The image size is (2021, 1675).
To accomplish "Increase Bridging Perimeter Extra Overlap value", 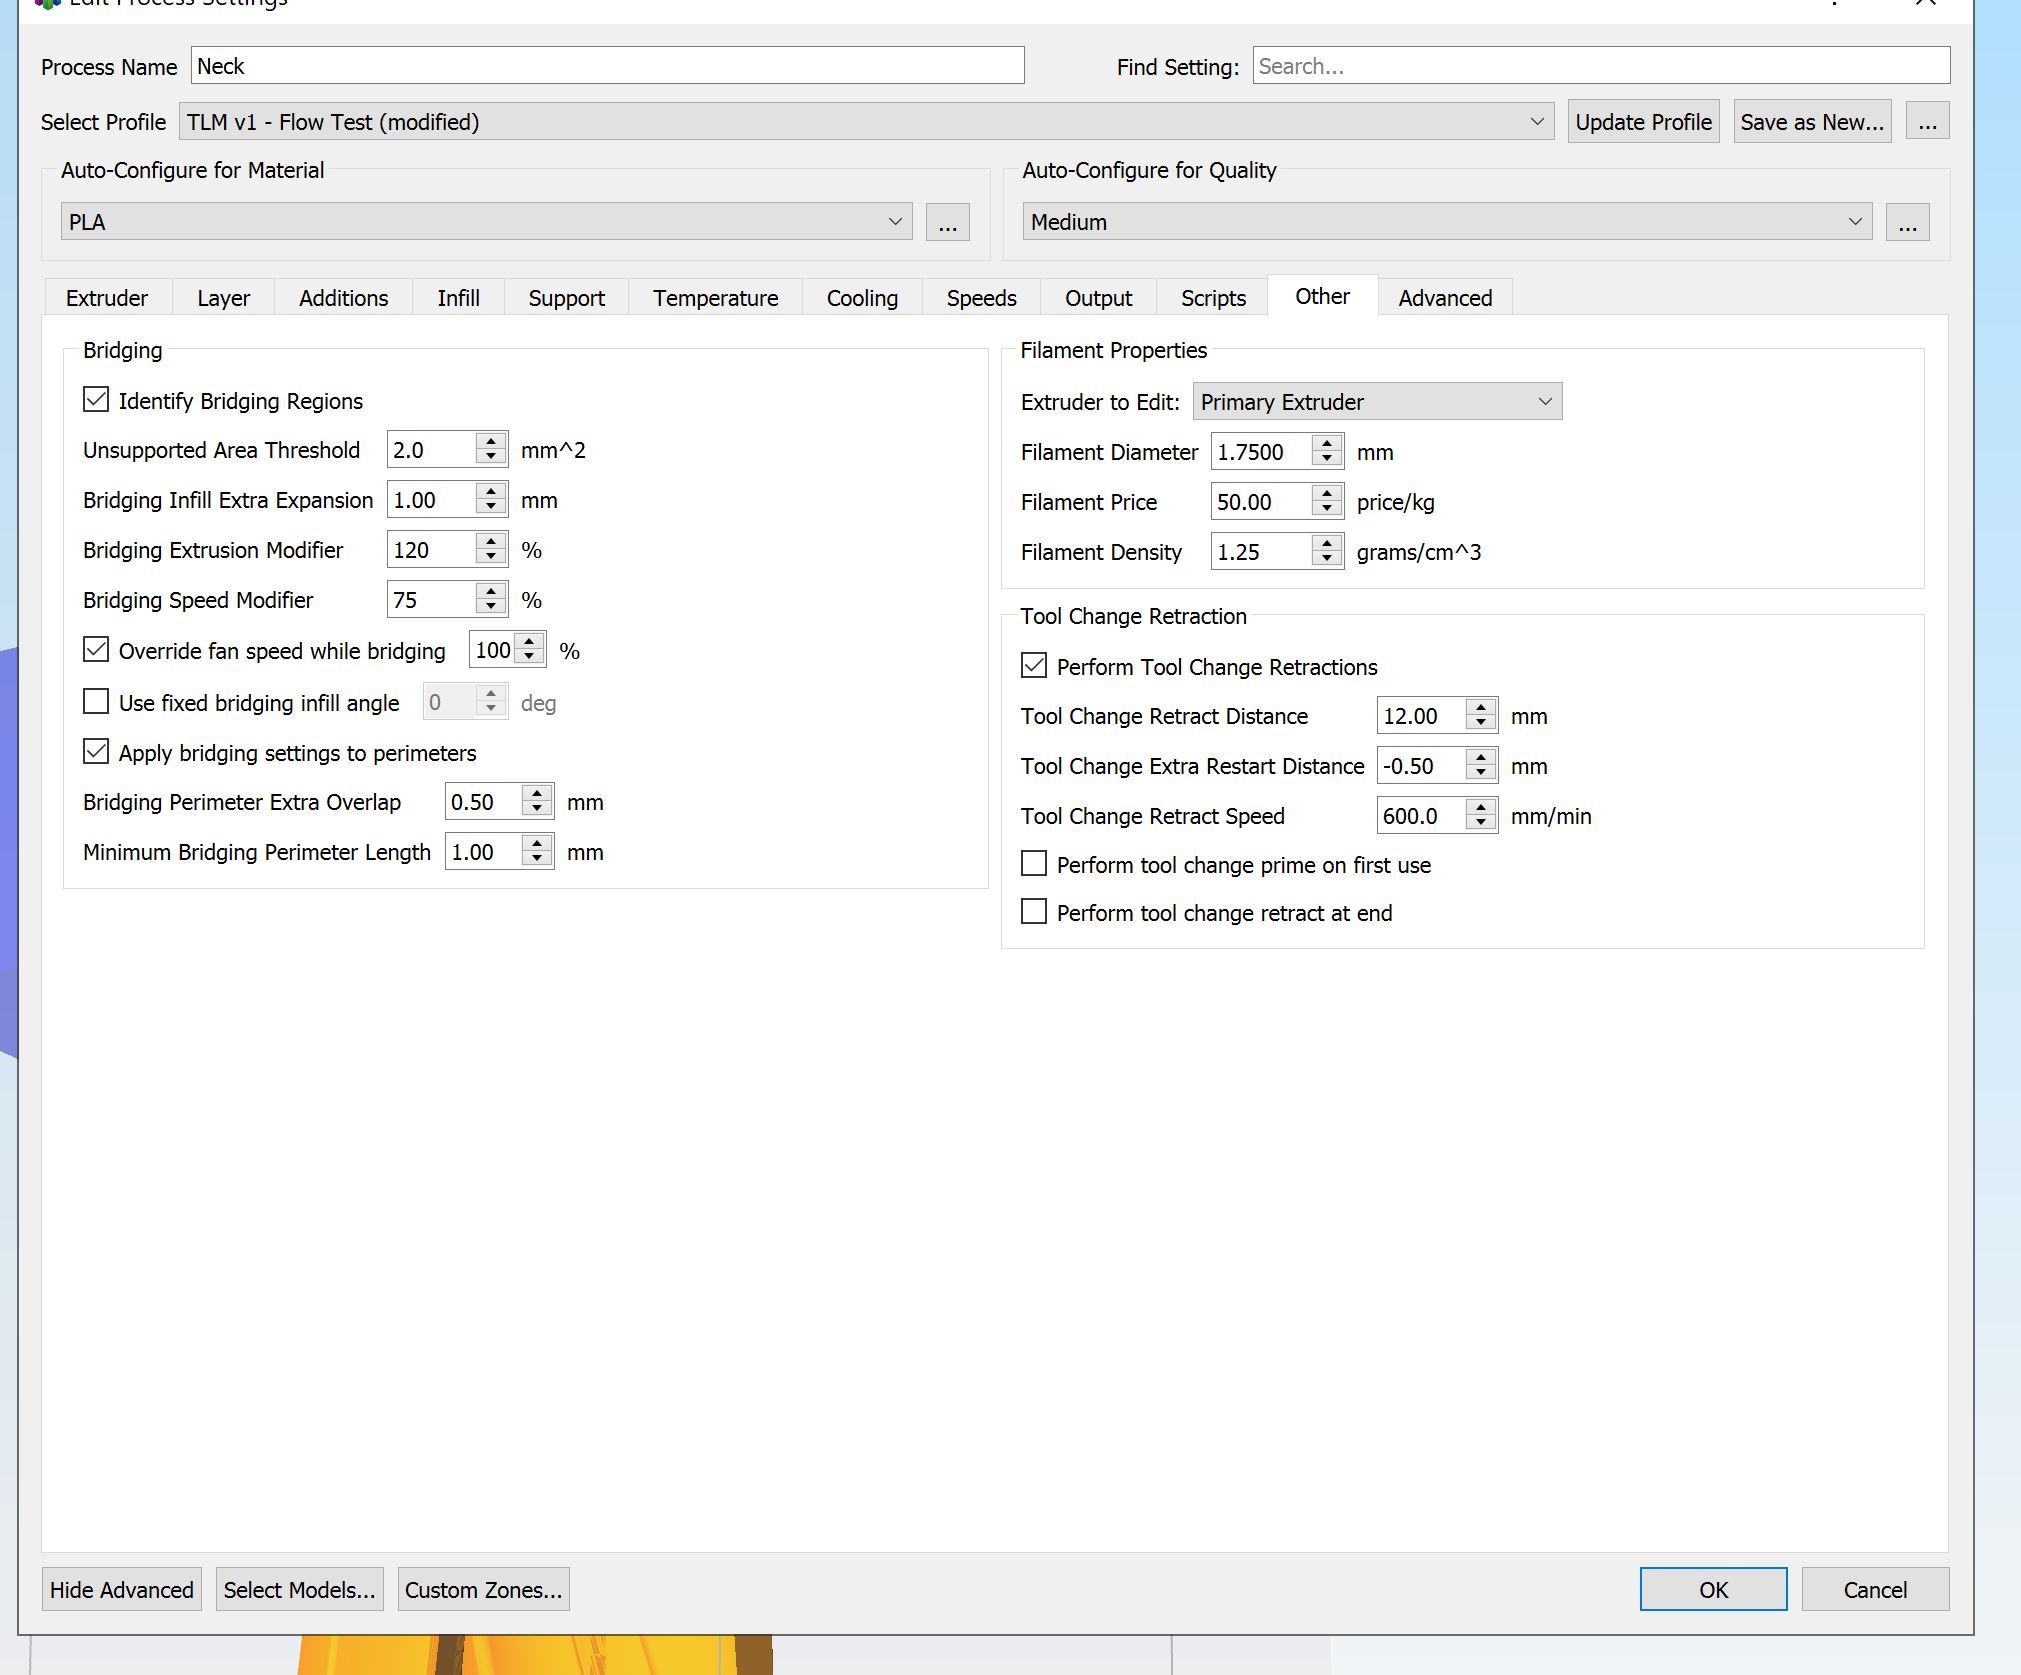I will 538,793.
